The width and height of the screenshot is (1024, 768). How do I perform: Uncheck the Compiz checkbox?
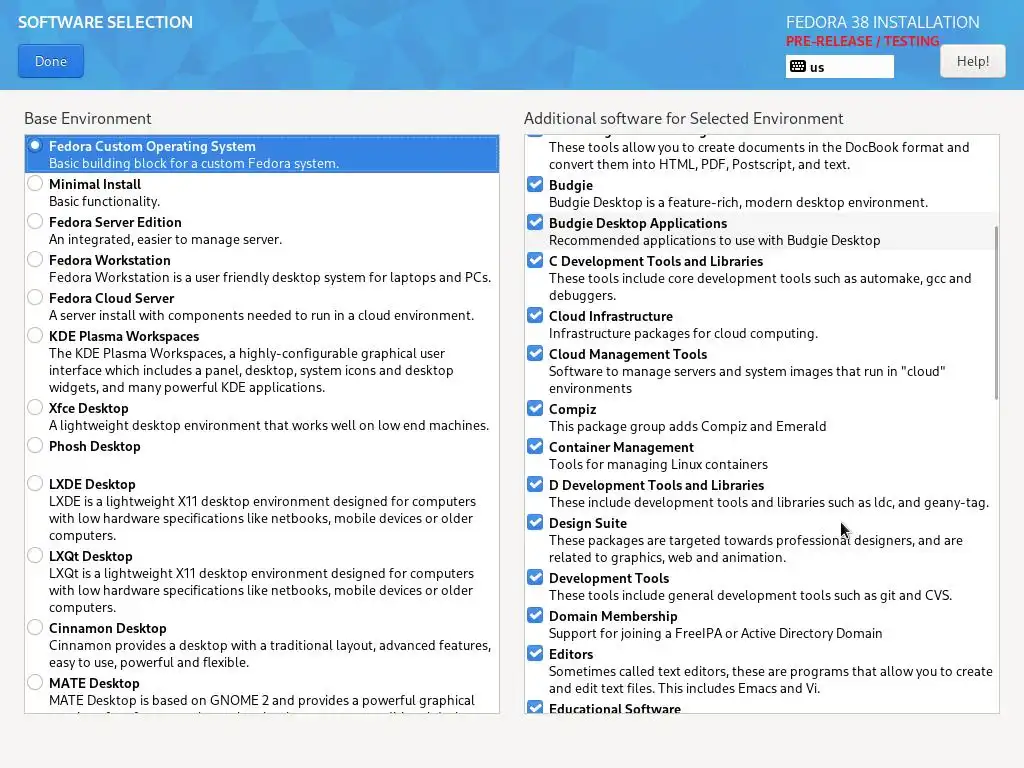(535, 408)
